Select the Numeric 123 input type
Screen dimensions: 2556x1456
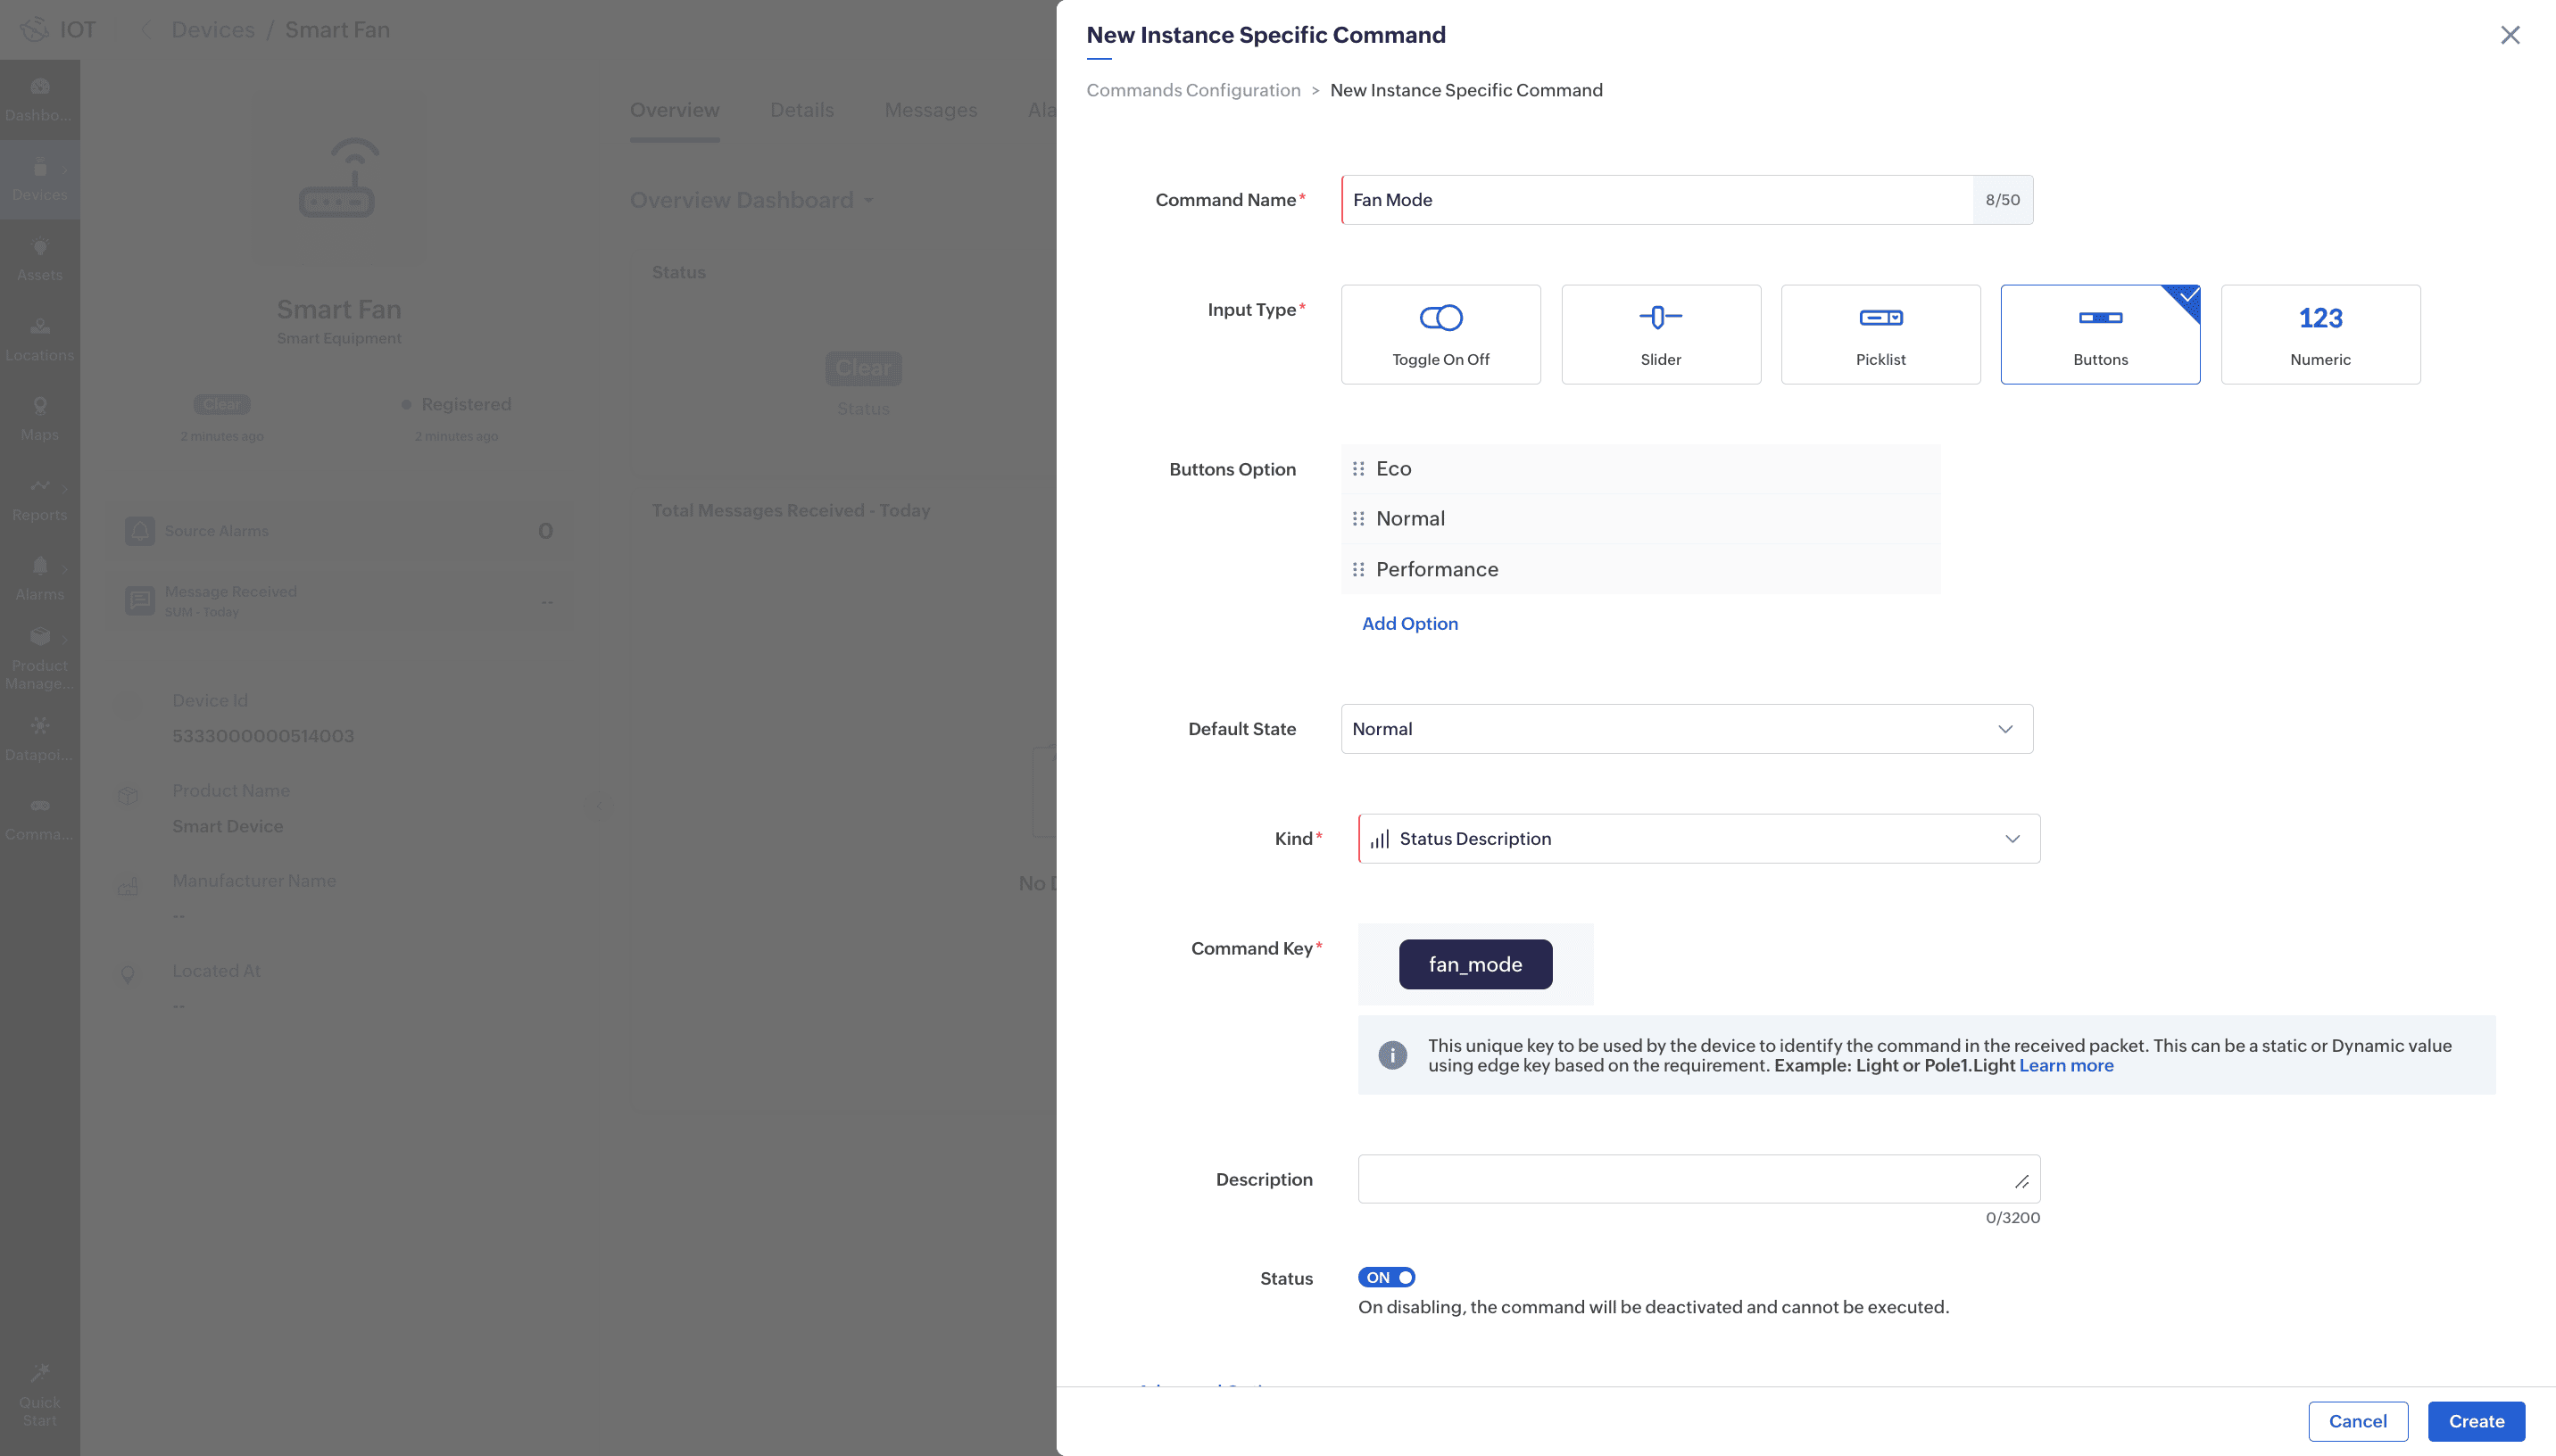[2320, 334]
